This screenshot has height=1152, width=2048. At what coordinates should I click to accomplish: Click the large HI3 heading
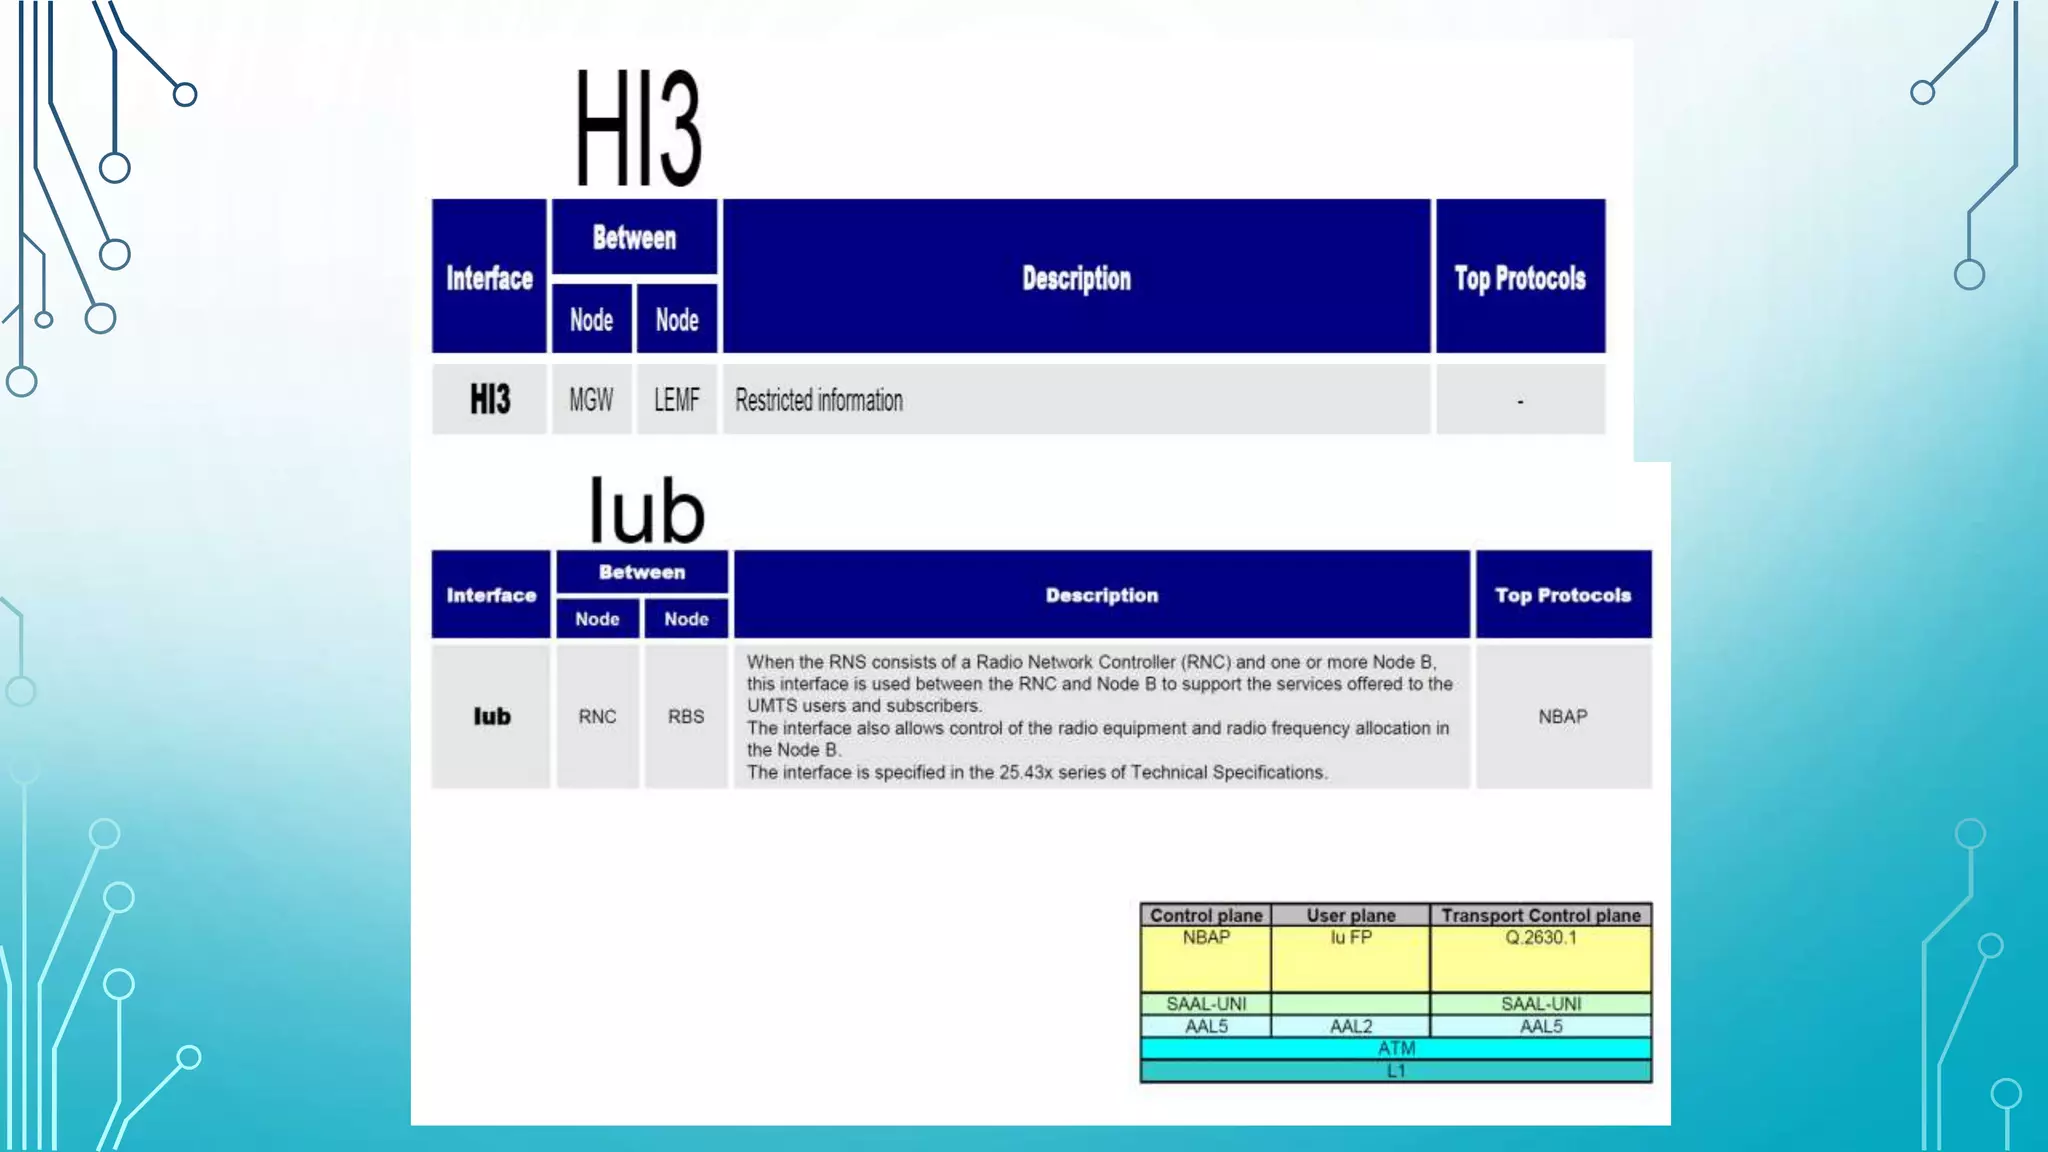tap(638, 128)
